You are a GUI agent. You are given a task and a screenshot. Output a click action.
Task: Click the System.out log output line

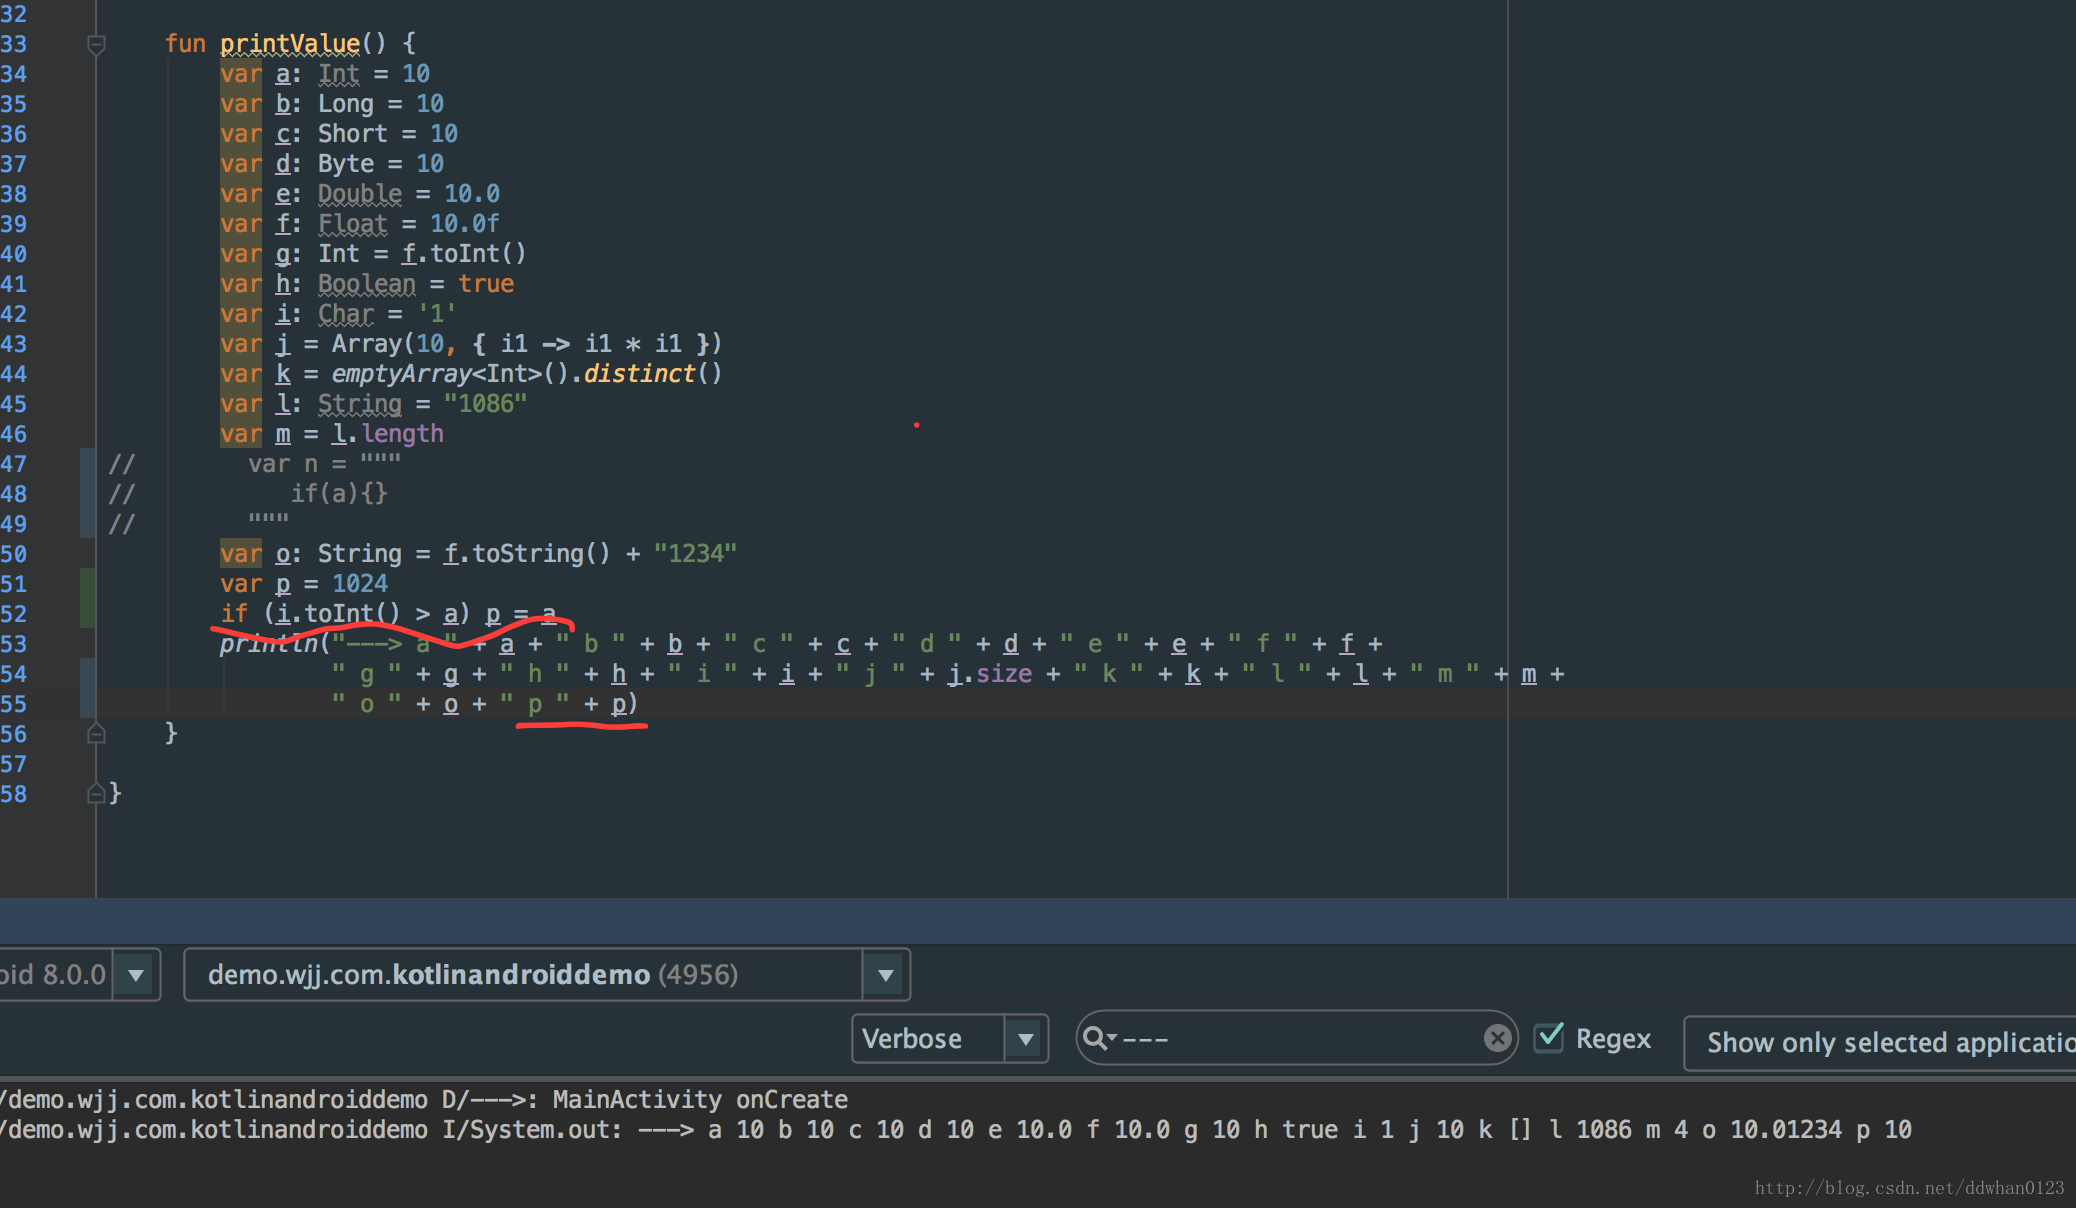(956, 1130)
